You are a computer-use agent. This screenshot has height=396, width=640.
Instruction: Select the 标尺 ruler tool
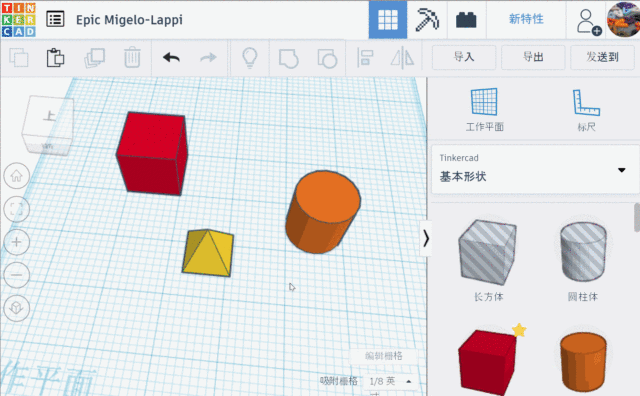click(587, 109)
